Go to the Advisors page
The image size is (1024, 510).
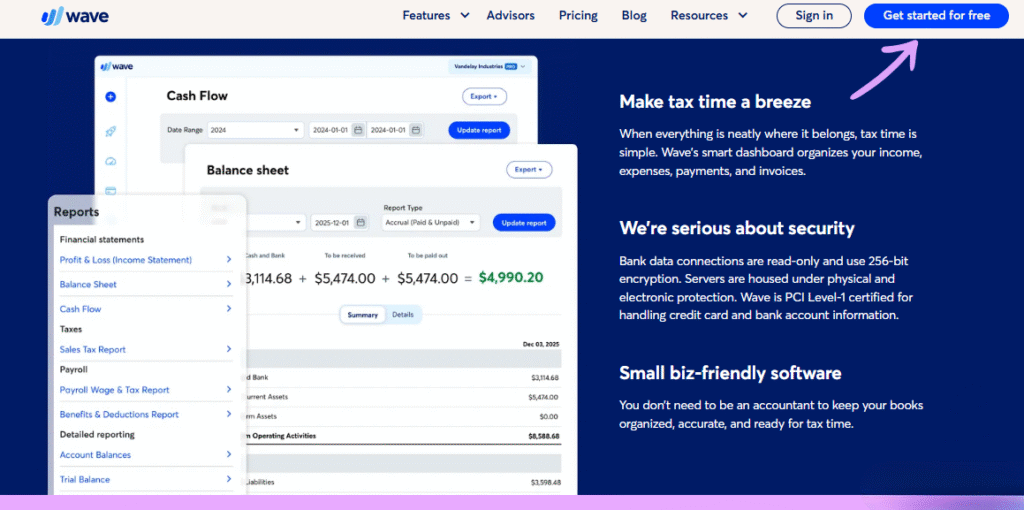point(511,16)
